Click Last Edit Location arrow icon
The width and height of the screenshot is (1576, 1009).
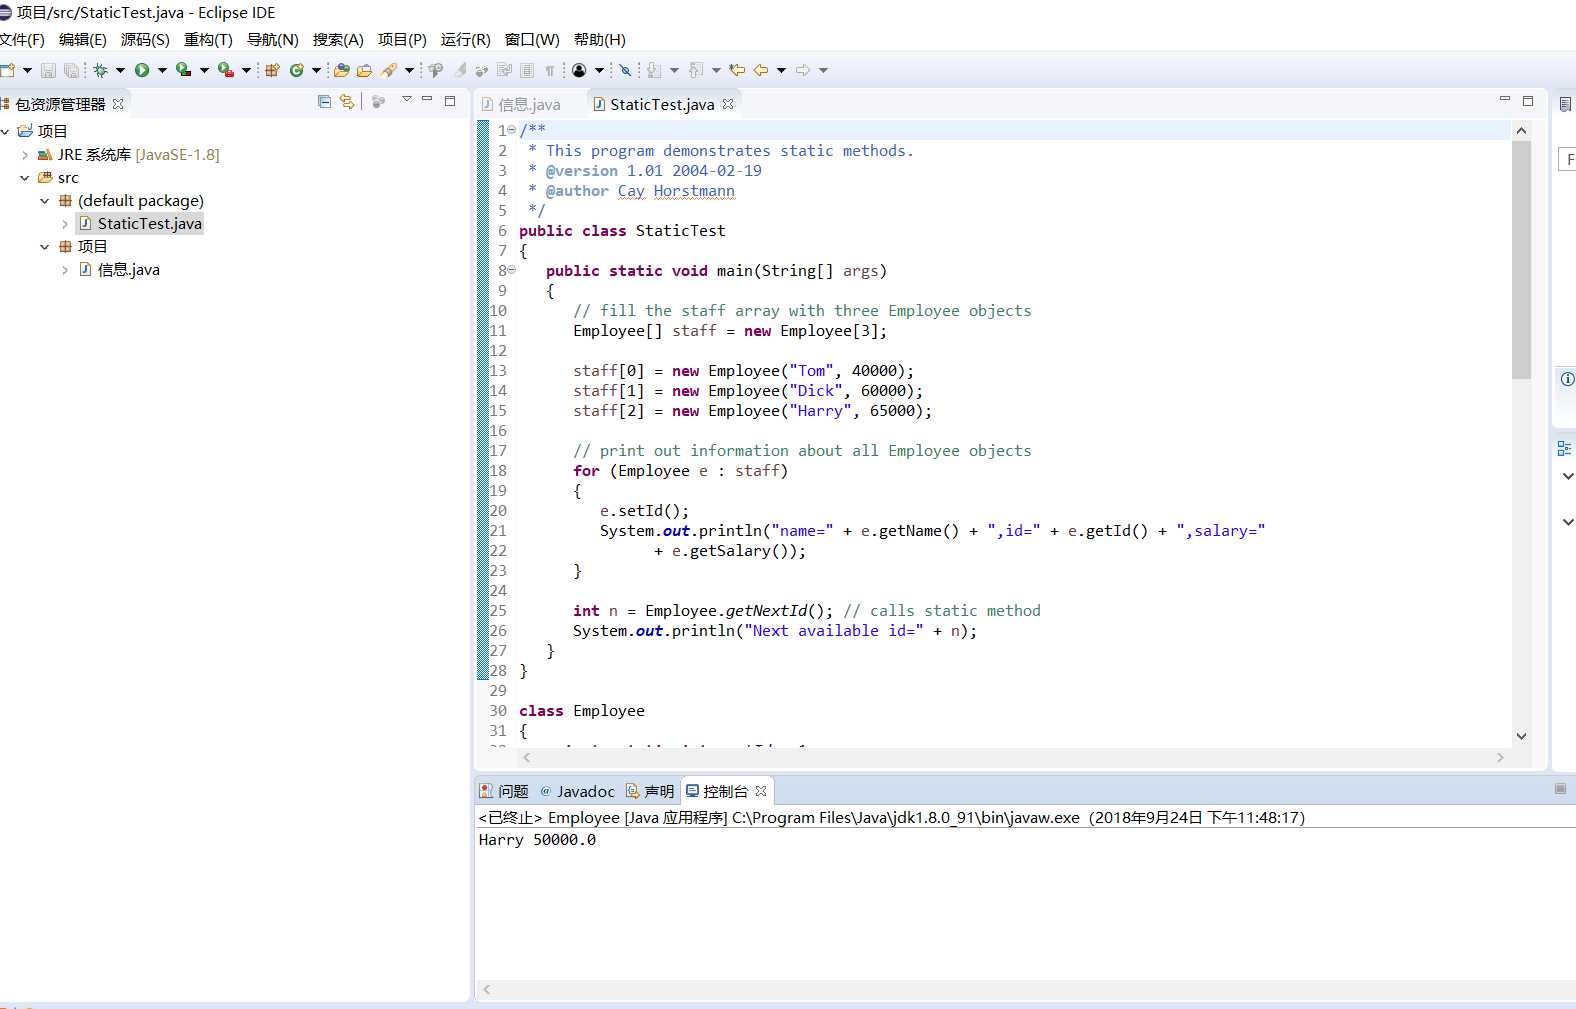click(737, 70)
